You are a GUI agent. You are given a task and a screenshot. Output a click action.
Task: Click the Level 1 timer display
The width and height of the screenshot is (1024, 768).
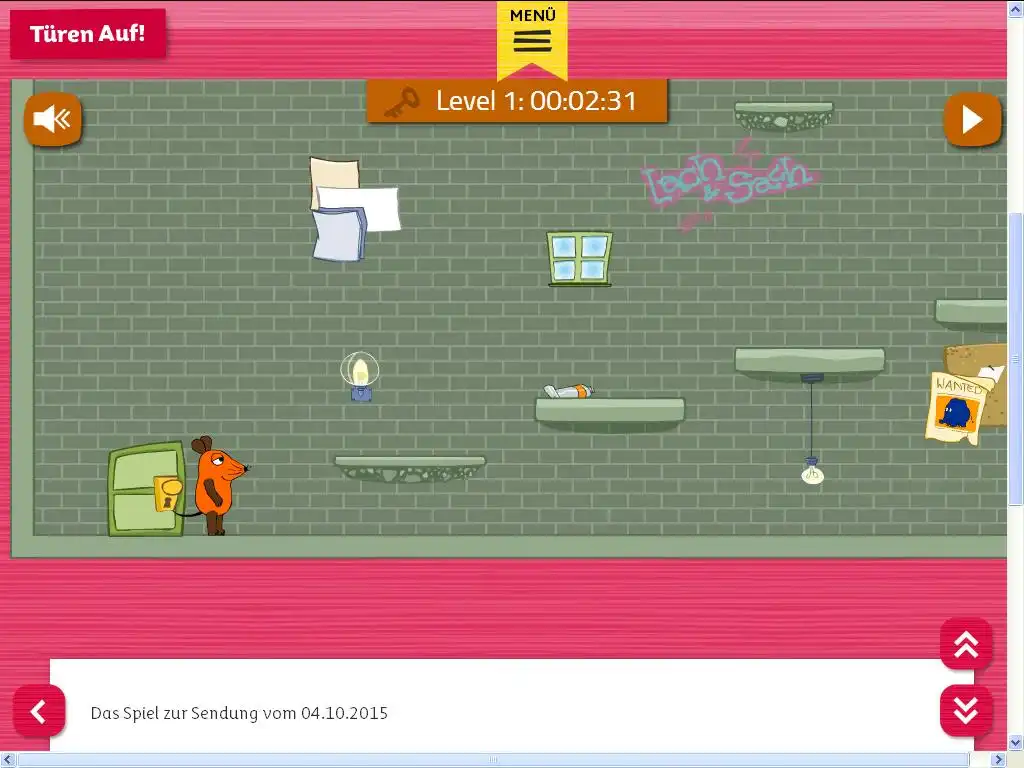pos(517,101)
